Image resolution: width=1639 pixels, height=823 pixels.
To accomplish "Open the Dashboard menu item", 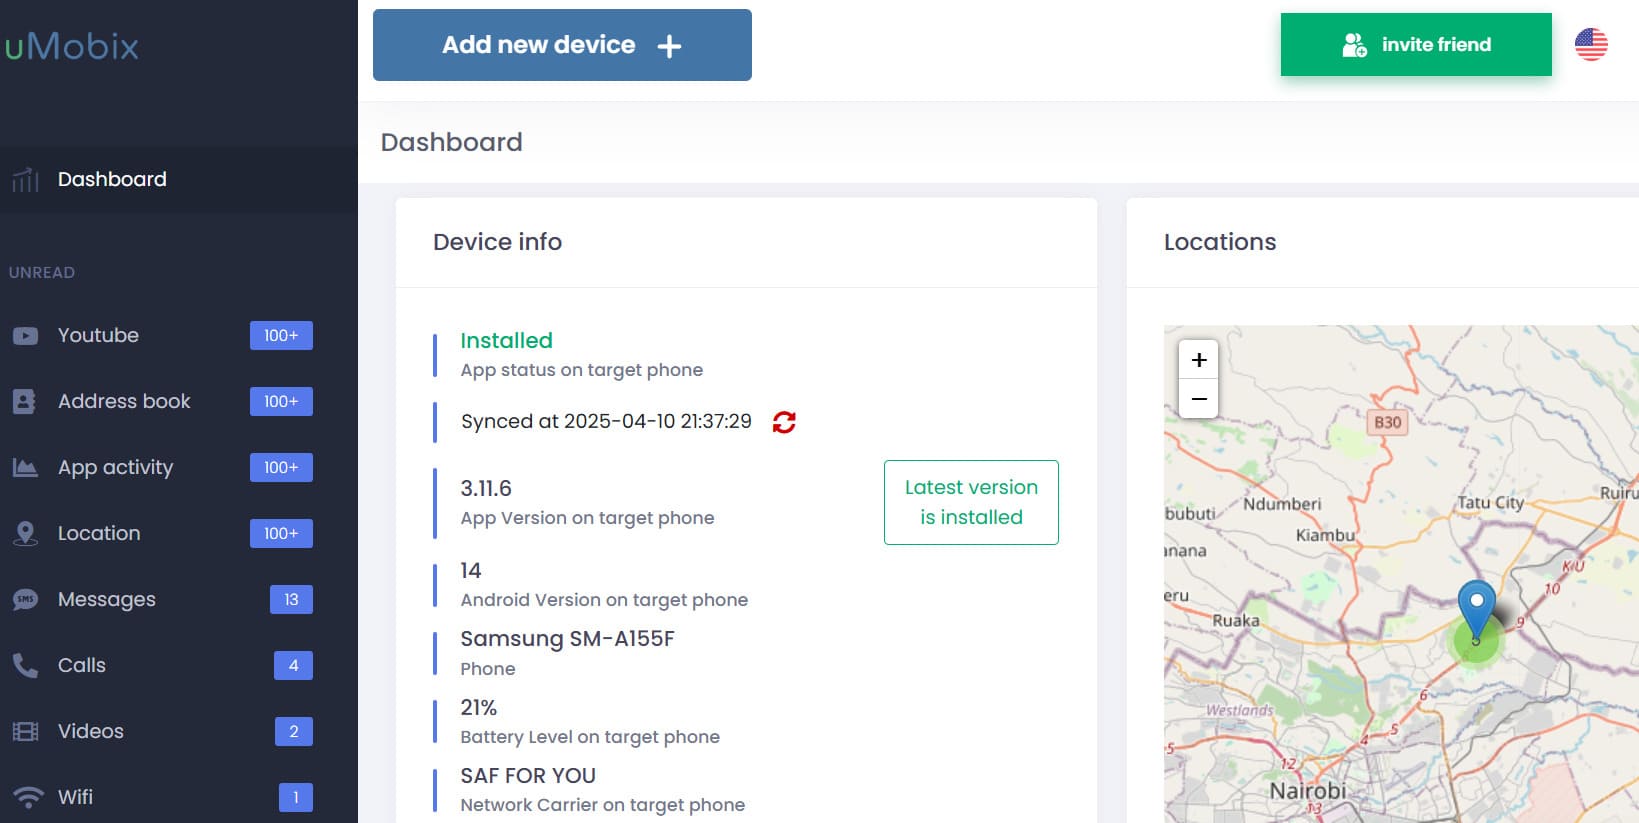I will tap(179, 180).
